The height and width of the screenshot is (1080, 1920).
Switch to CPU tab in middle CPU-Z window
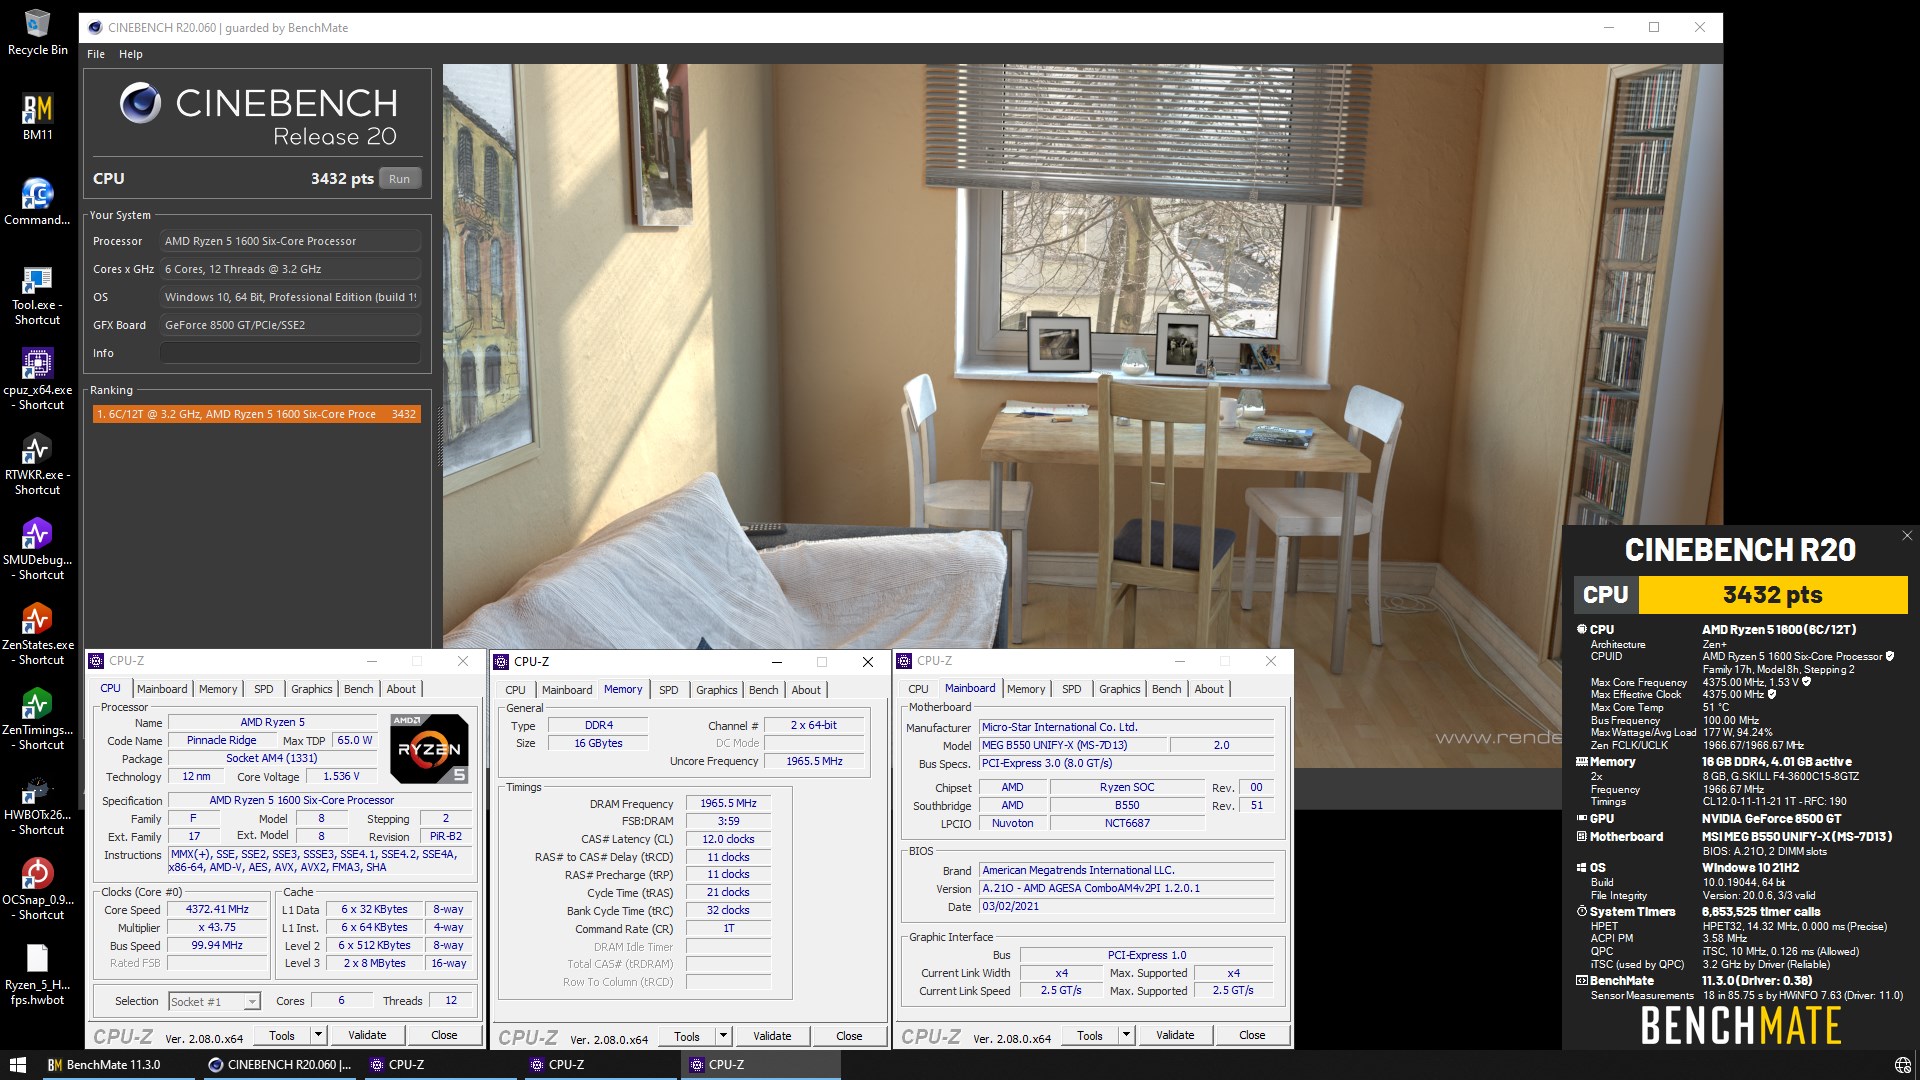[x=515, y=690]
